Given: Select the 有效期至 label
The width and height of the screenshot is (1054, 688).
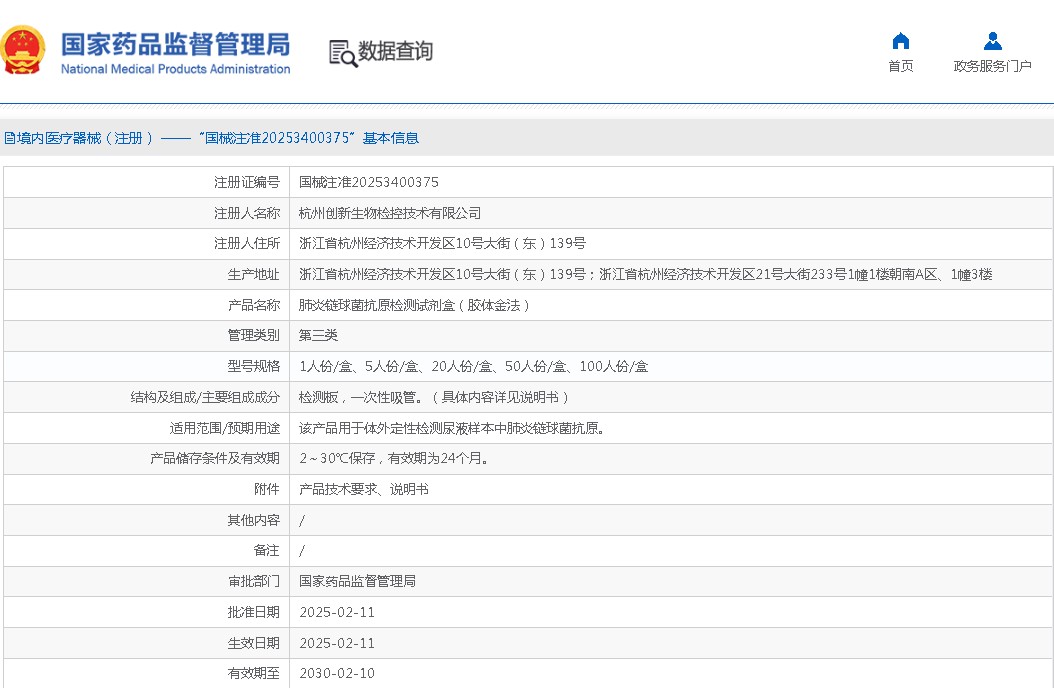Looking at the screenshot, I should tap(253, 673).
